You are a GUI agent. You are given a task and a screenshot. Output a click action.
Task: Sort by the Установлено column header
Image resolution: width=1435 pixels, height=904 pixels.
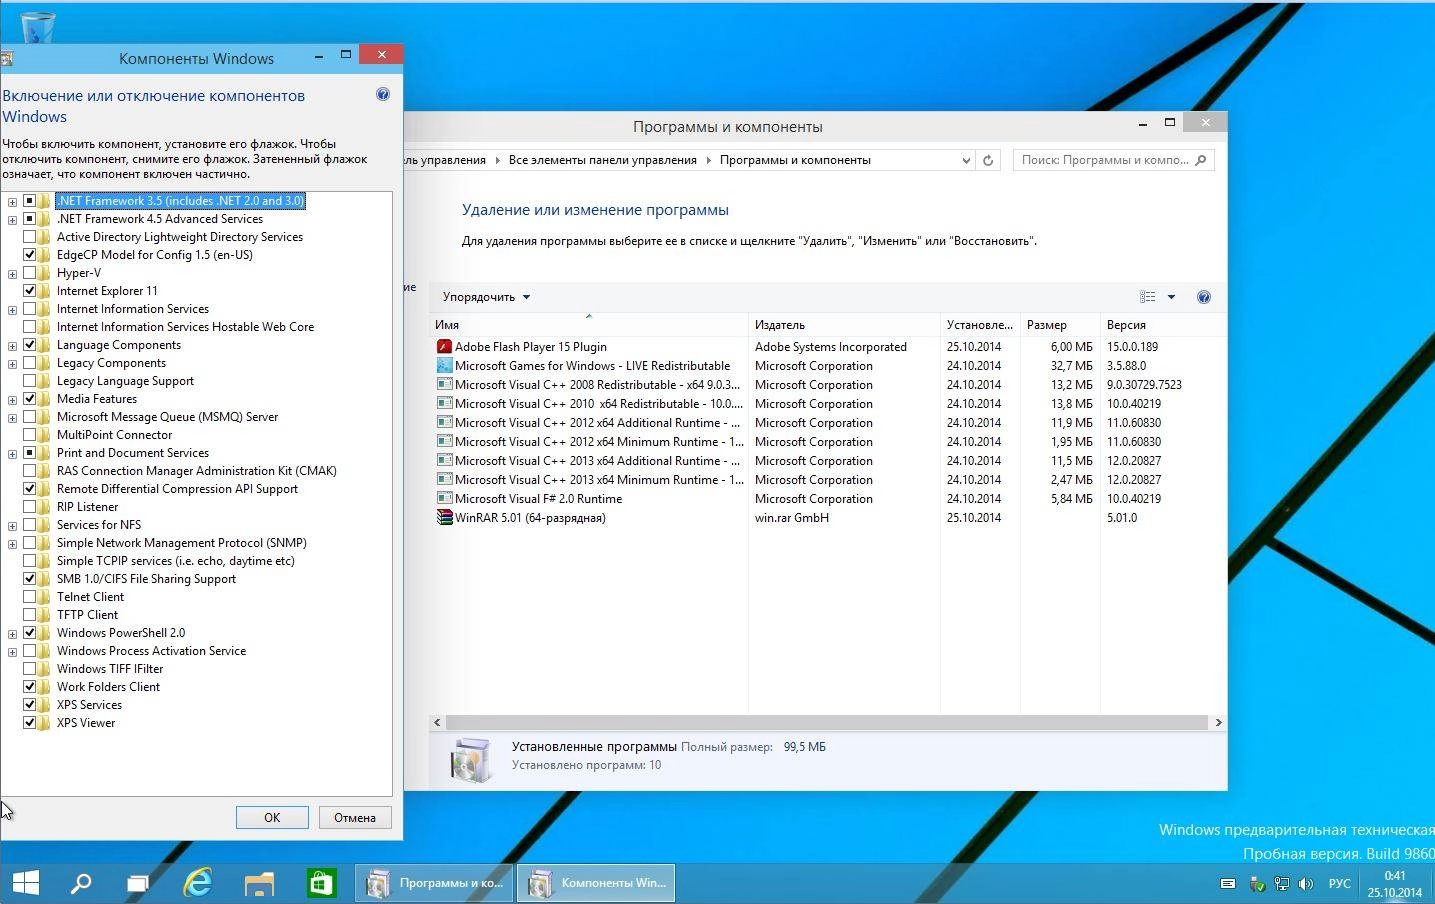pyautogui.click(x=980, y=325)
